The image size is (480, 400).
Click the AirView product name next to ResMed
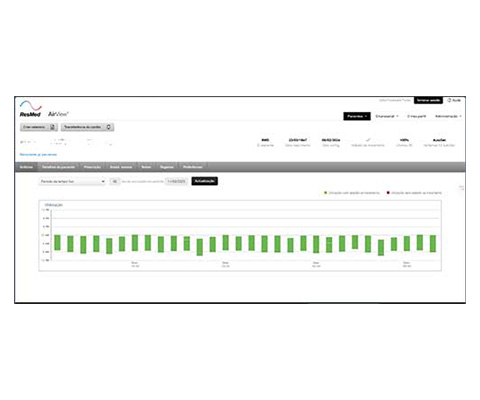(58, 114)
